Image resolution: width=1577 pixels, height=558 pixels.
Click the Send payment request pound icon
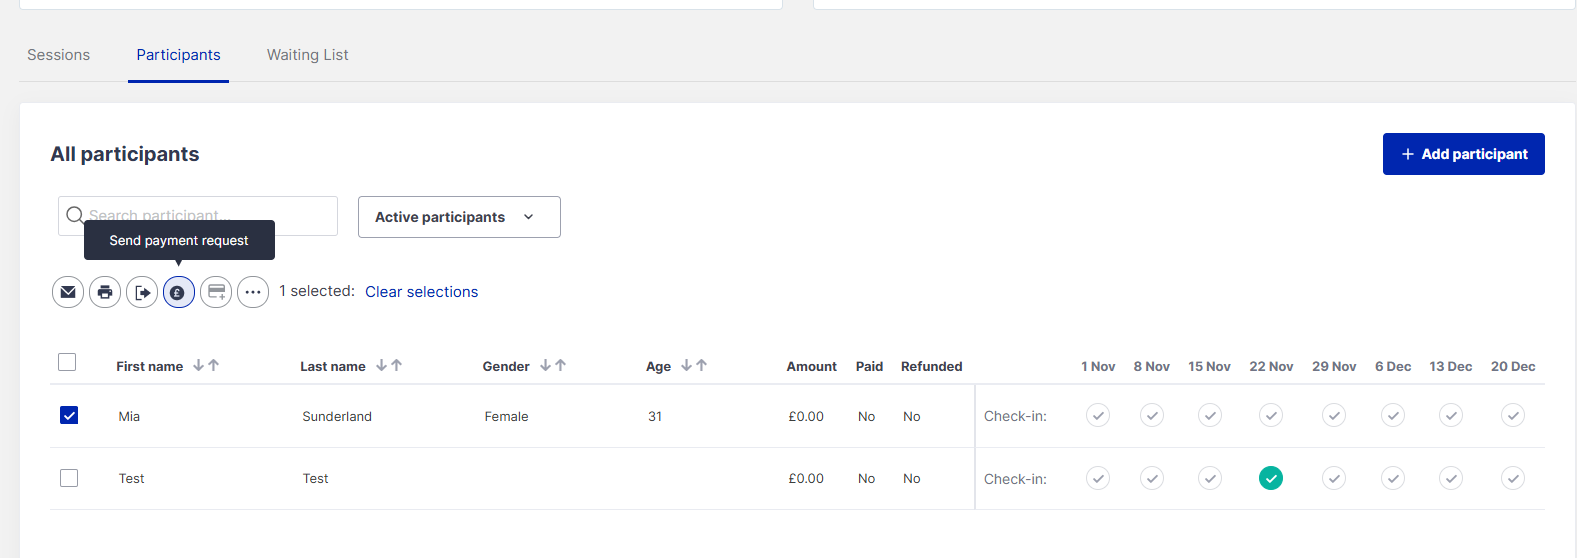179,292
